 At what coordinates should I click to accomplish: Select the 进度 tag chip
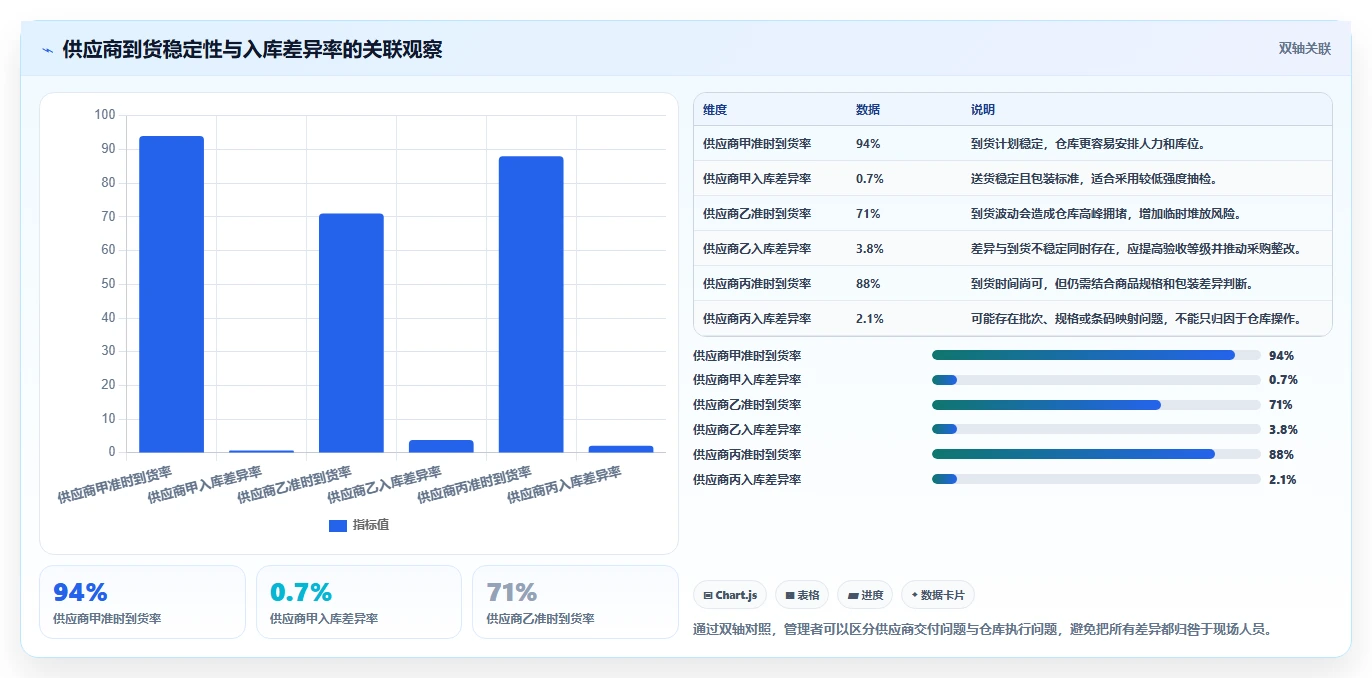pyautogui.click(x=865, y=595)
